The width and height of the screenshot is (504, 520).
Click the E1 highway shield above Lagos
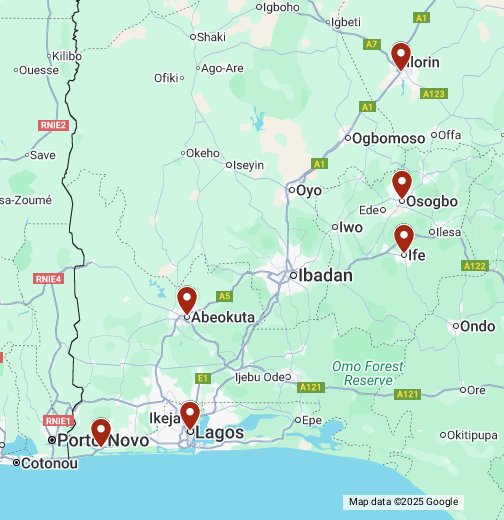coord(203,378)
